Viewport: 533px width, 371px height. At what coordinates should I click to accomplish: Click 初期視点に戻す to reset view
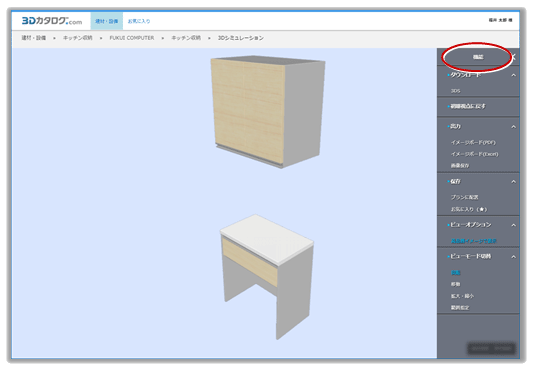pos(468,106)
